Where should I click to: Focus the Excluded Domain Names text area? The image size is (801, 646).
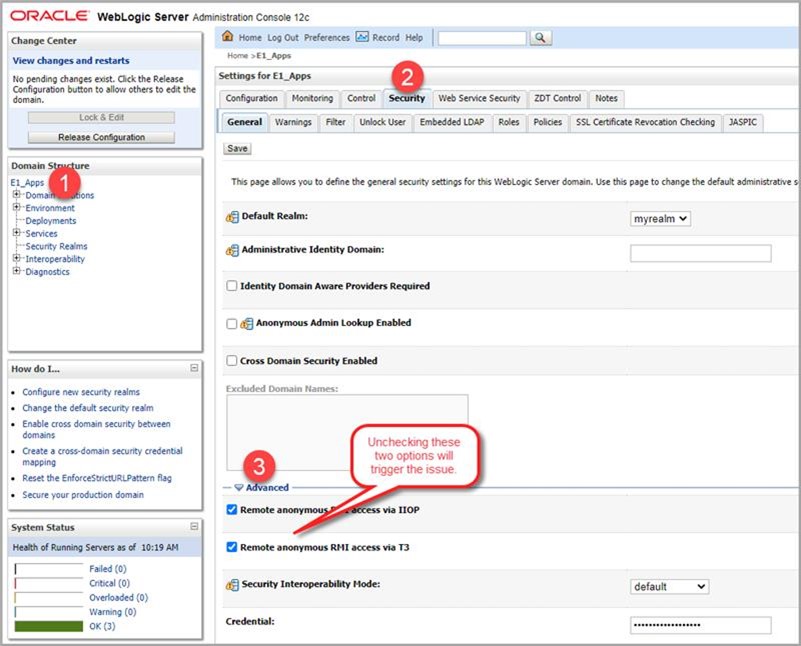(347, 432)
